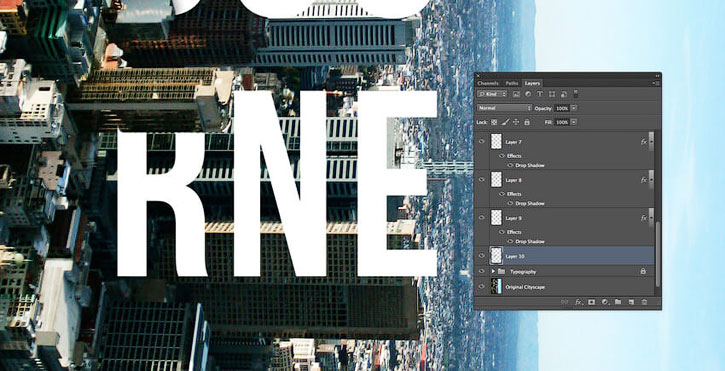The image size is (725, 371).
Task: Open the Layers panel flyout menu
Action: tap(656, 83)
